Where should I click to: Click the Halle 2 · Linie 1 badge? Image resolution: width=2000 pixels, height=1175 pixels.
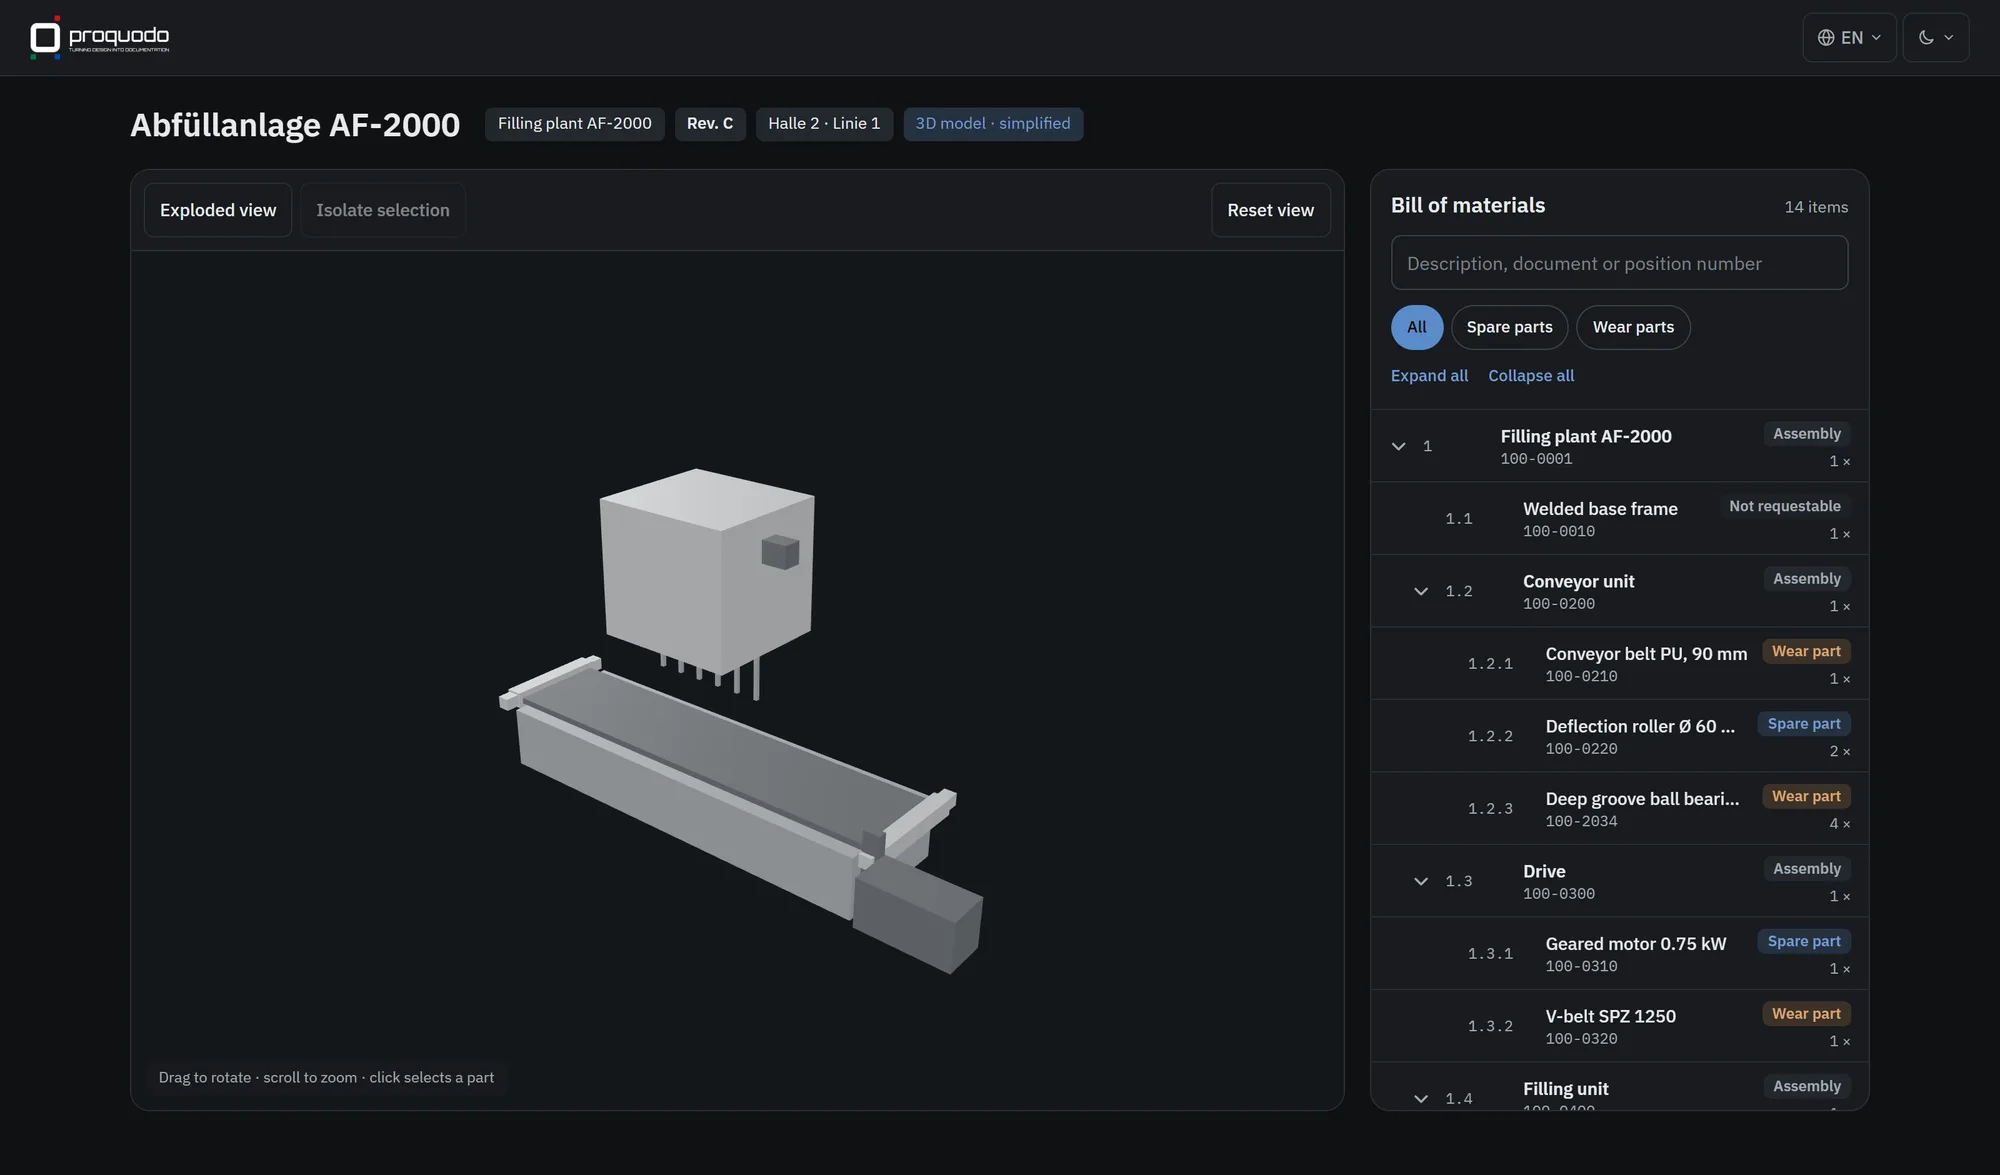[x=824, y=124]
